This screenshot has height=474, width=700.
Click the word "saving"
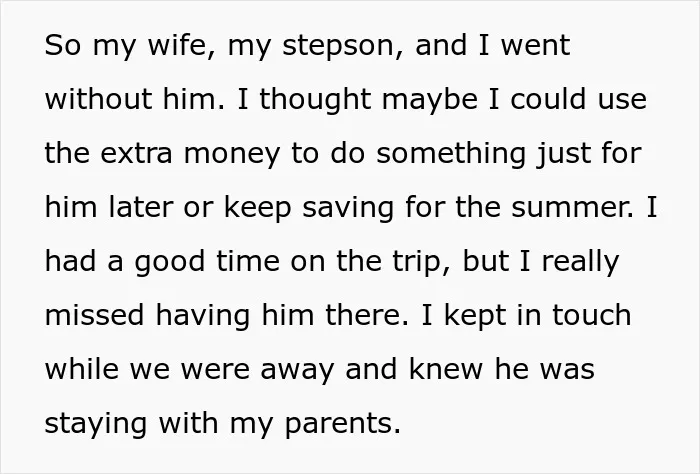point(348,208)
